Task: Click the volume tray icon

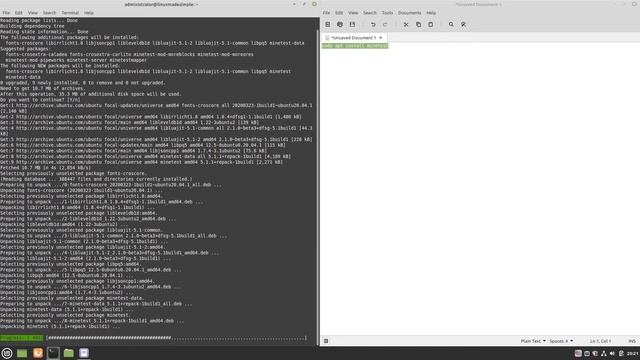Action: coord(612,353)
